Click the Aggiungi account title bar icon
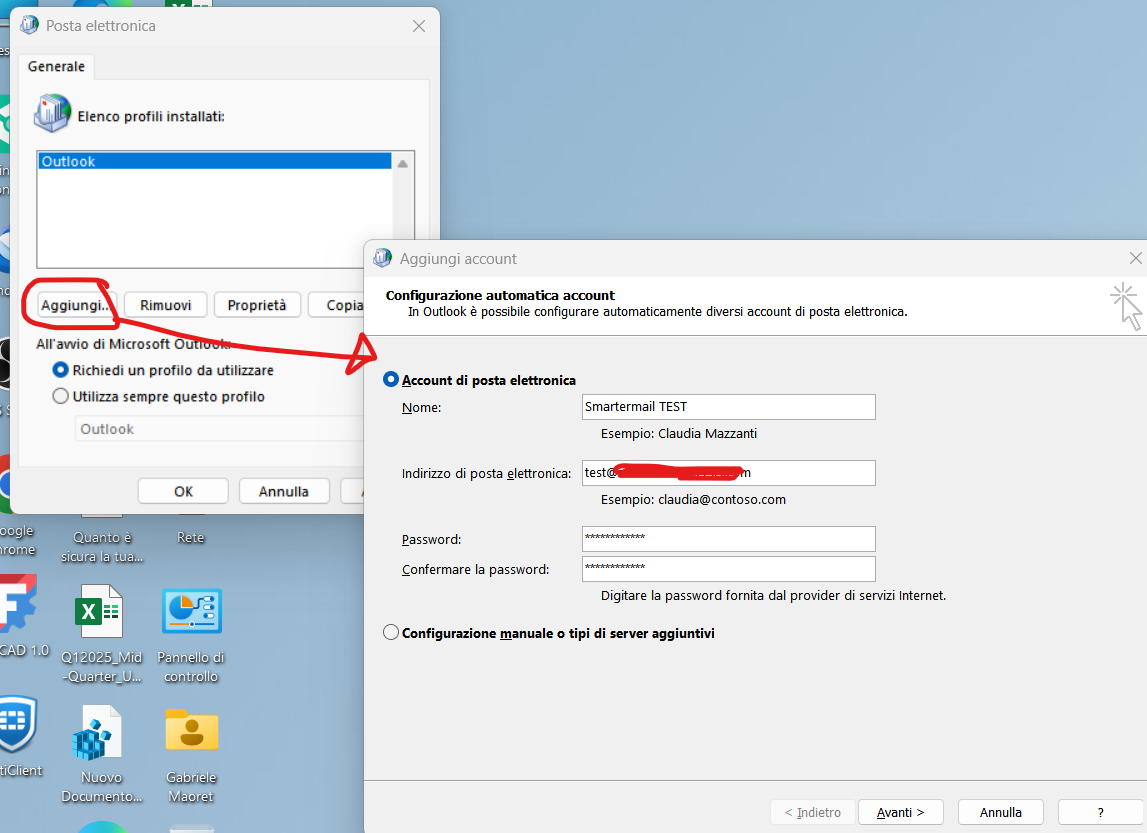The width and height of the screenshot is (1147, 833). point(382,258)
